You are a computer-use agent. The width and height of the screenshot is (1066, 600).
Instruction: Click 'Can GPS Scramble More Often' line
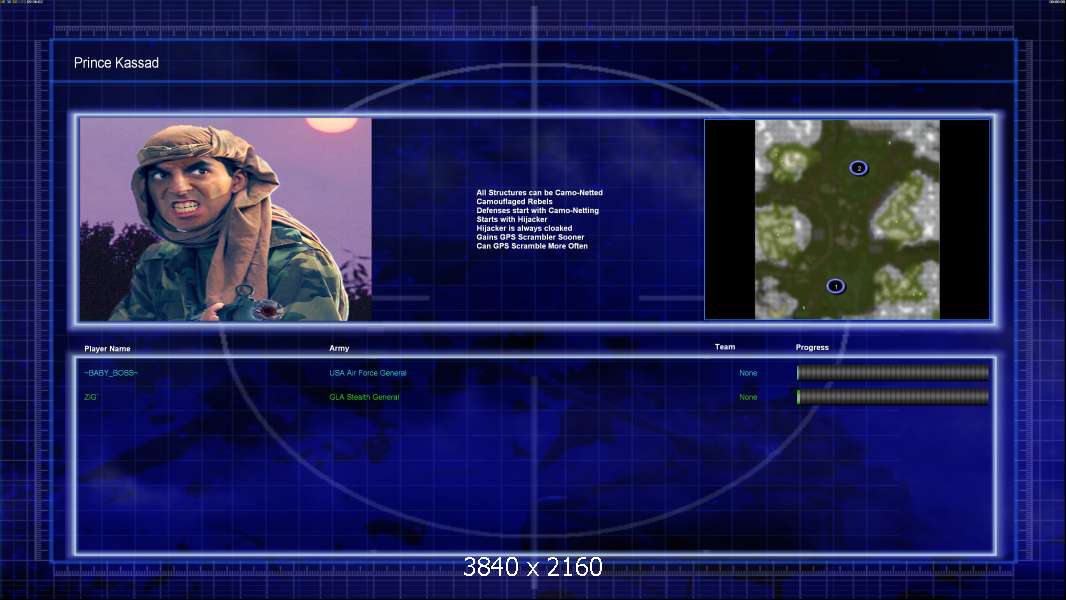click(532, 246)
